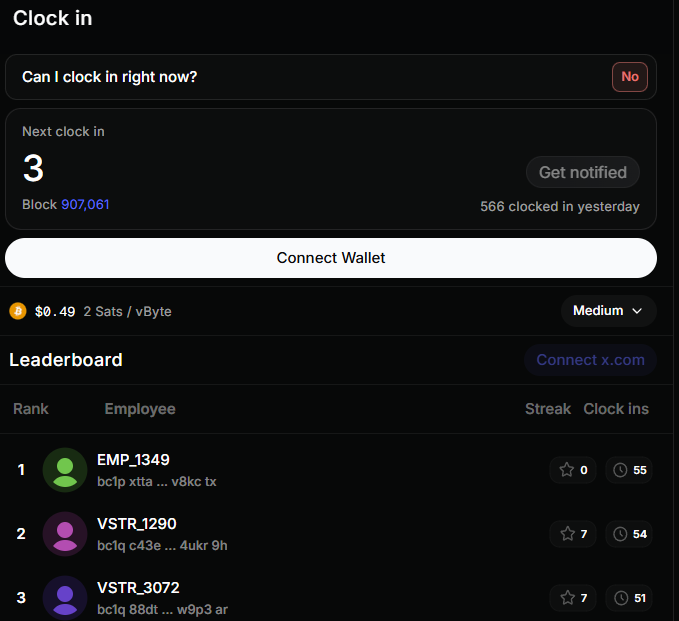Click the star streak icon for VSTR_1290
Screen dimensions: 679x621
click(567, 534)
